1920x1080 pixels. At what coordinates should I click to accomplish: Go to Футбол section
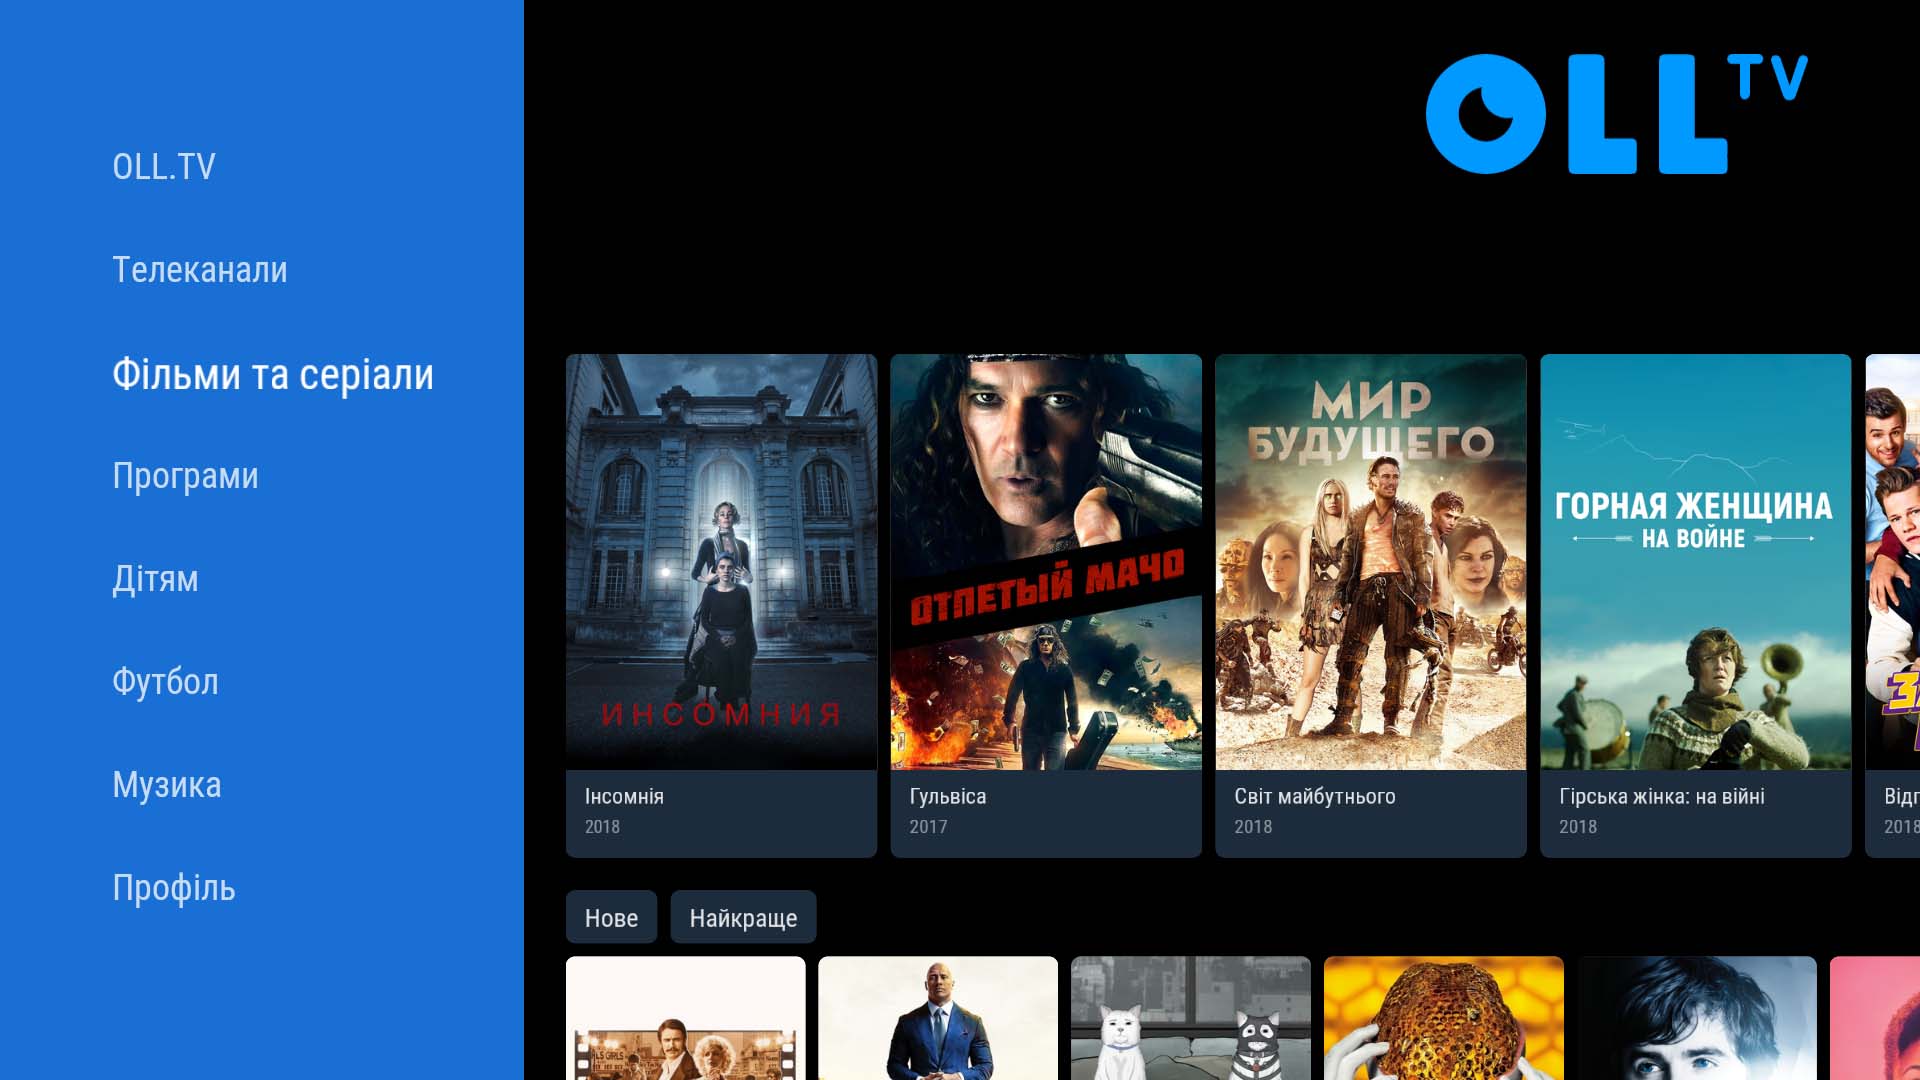[x=165, y=683]
